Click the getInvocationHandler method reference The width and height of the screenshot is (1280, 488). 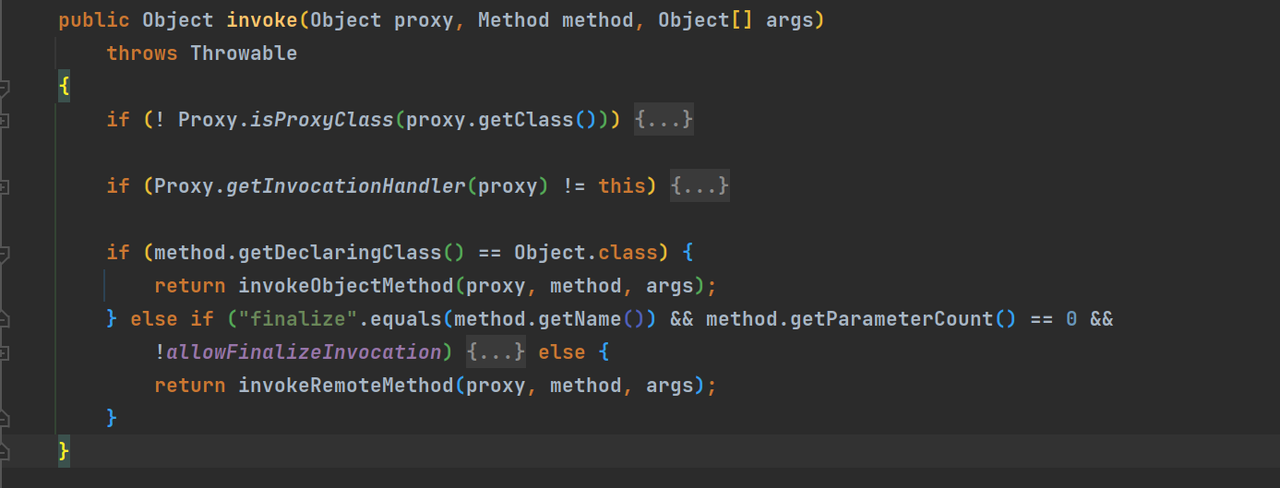(346, 186)
